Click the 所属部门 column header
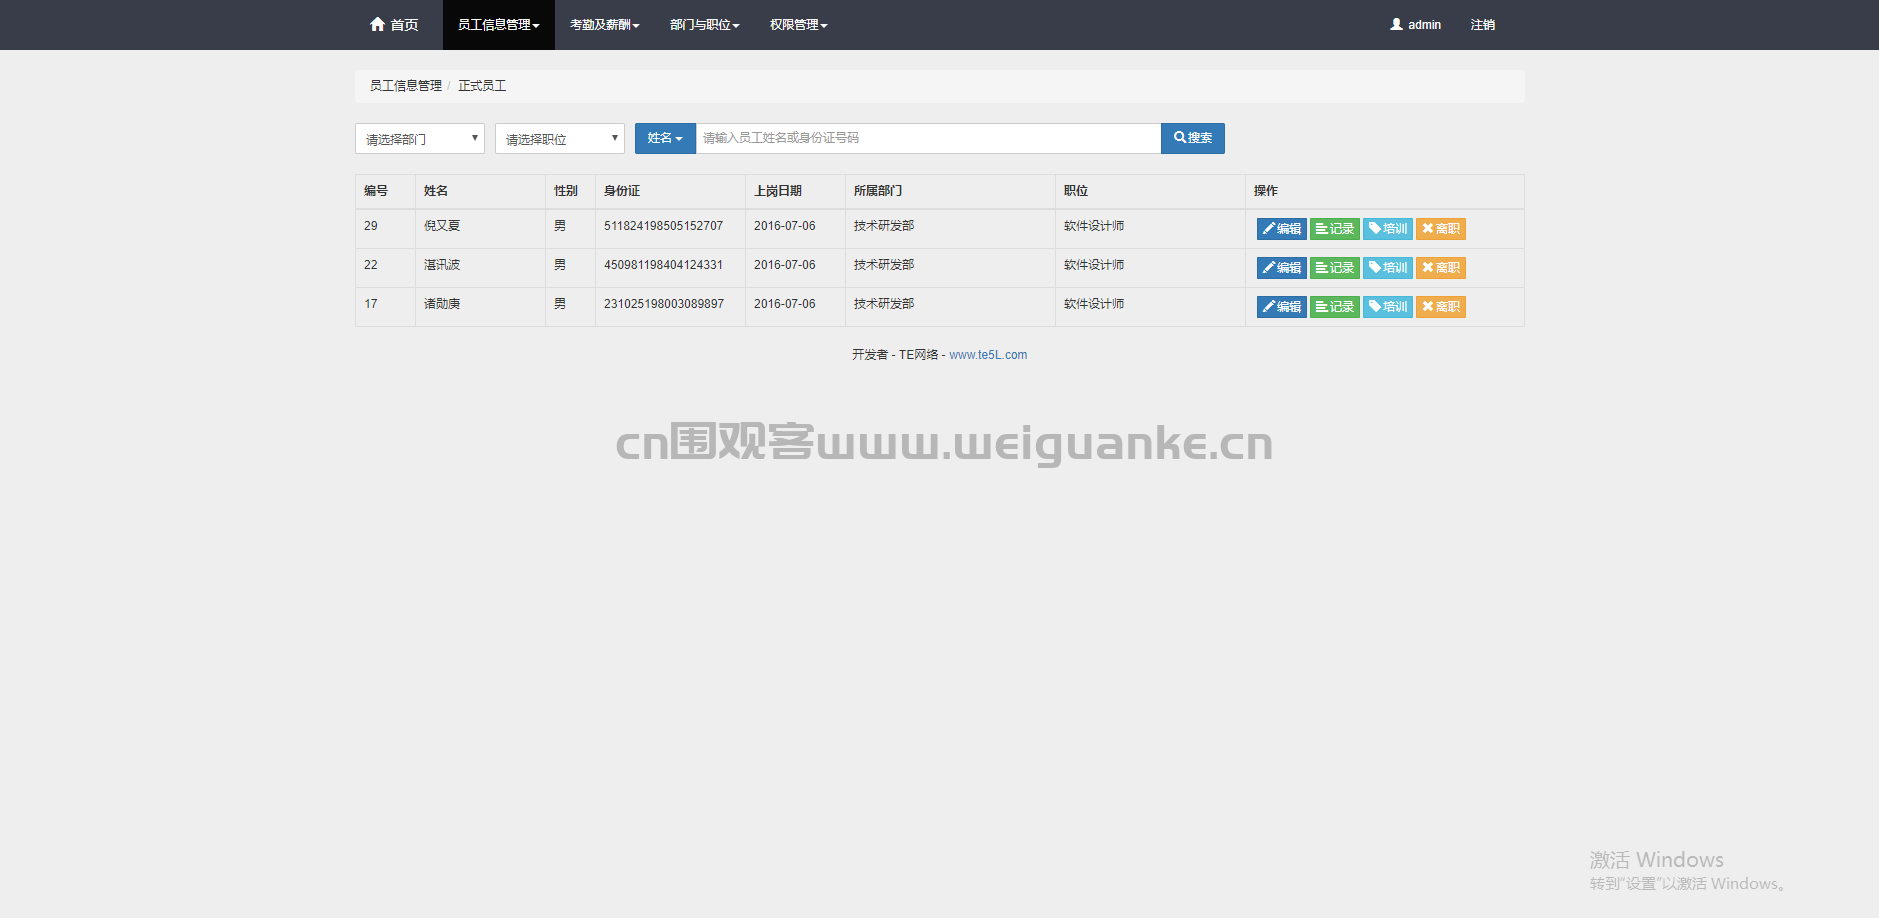The image size is (1879, 918). click(878, 191)
